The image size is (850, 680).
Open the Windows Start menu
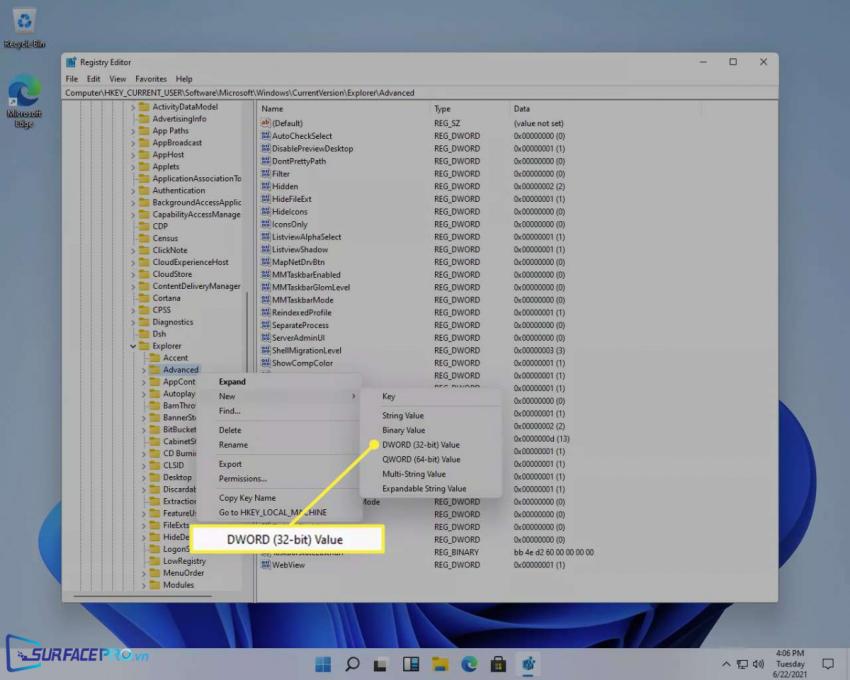click(x=323, y=664)
